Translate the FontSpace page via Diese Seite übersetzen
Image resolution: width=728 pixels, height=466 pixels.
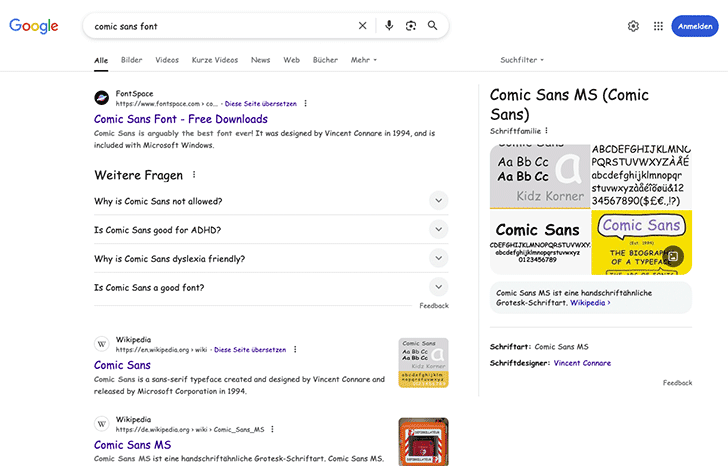click(x=260, y=104)
